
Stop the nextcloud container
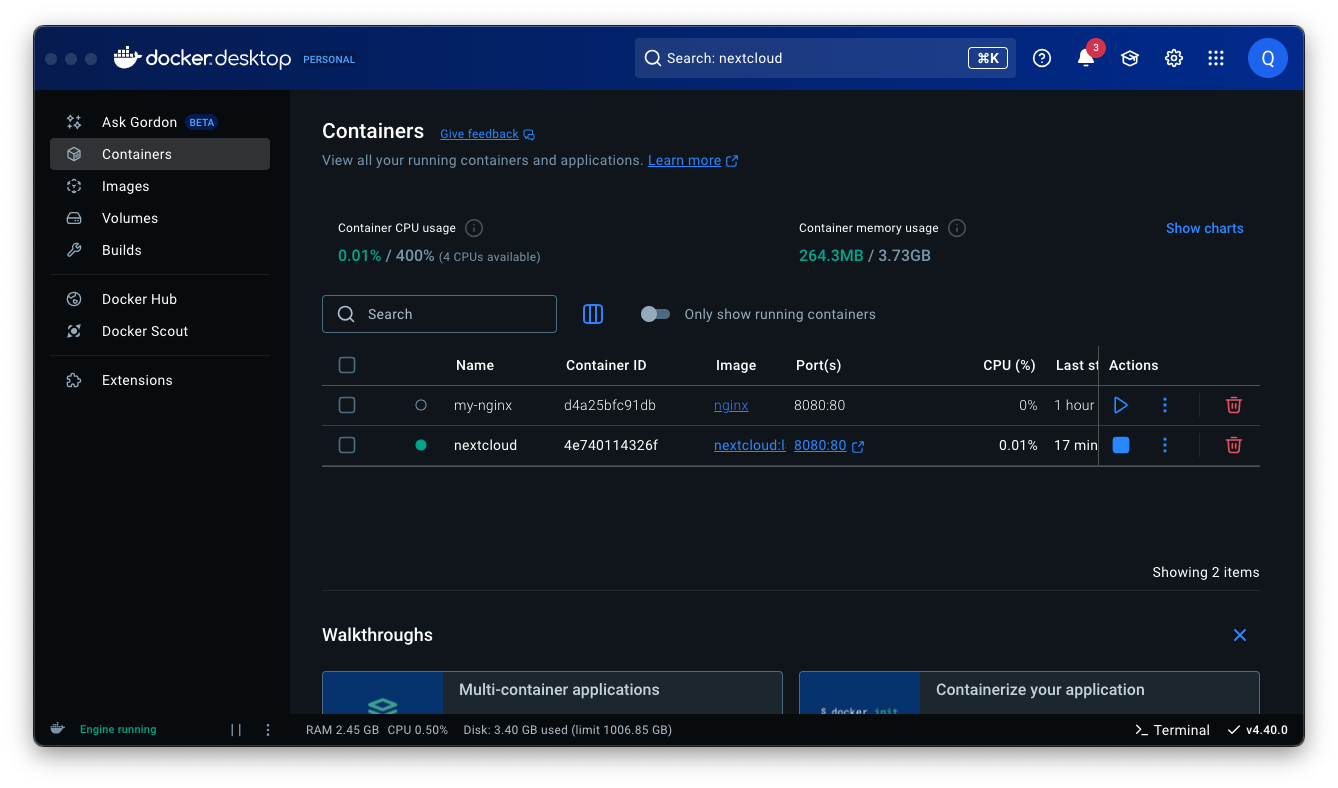pyautogui.click(x=1121, y=445)
